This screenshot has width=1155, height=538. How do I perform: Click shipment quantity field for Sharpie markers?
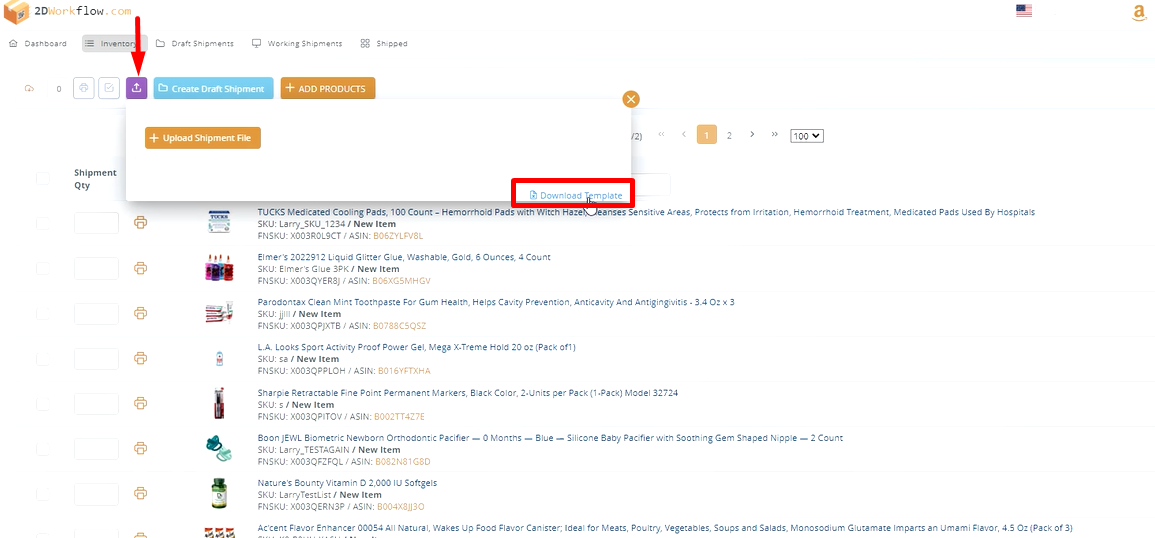point(96,404)
